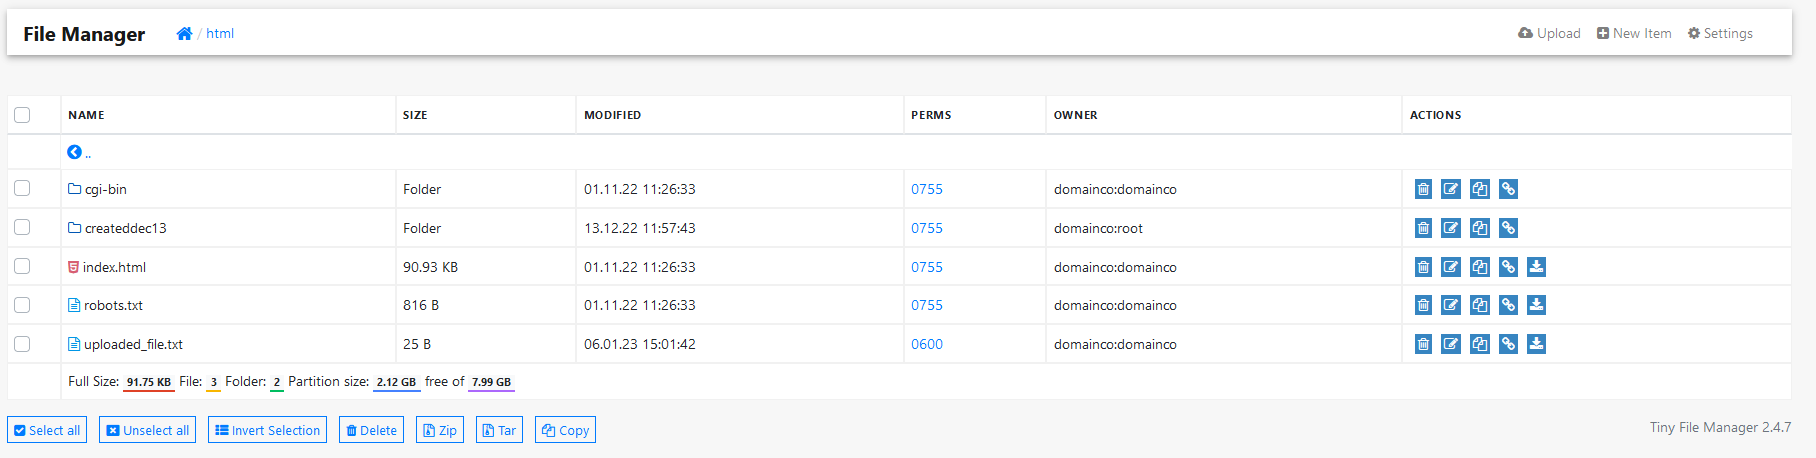1816x458 pixels.
Task: Delete index.html via trash icon
Action: pyautogui.click(x=1423, y=267)
